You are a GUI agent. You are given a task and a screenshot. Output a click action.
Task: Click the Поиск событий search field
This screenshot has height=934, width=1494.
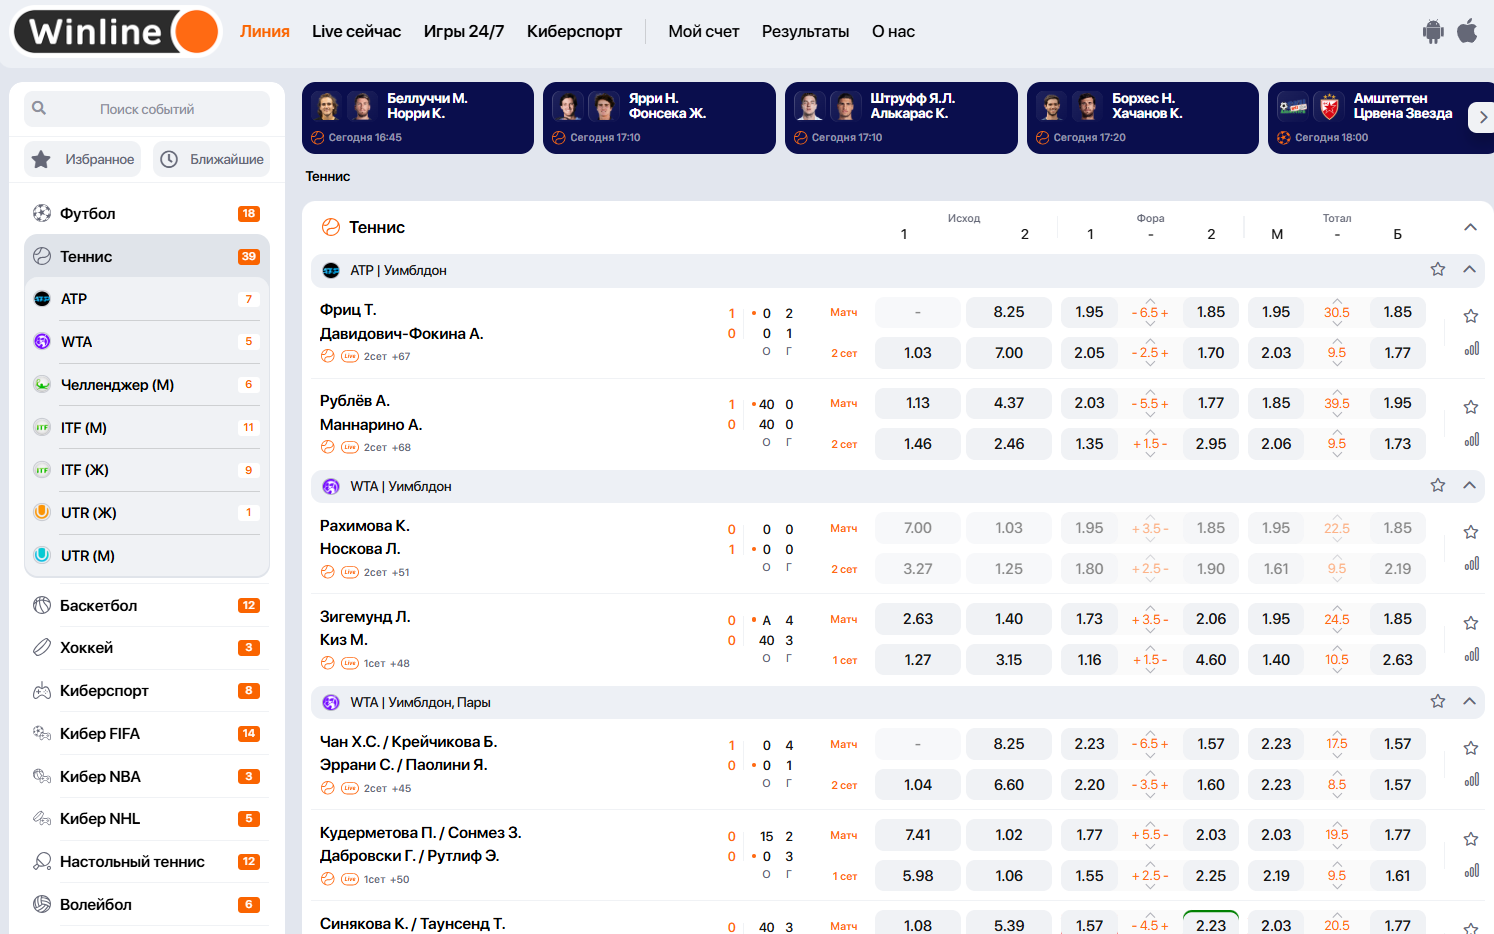tap(147, 109)
